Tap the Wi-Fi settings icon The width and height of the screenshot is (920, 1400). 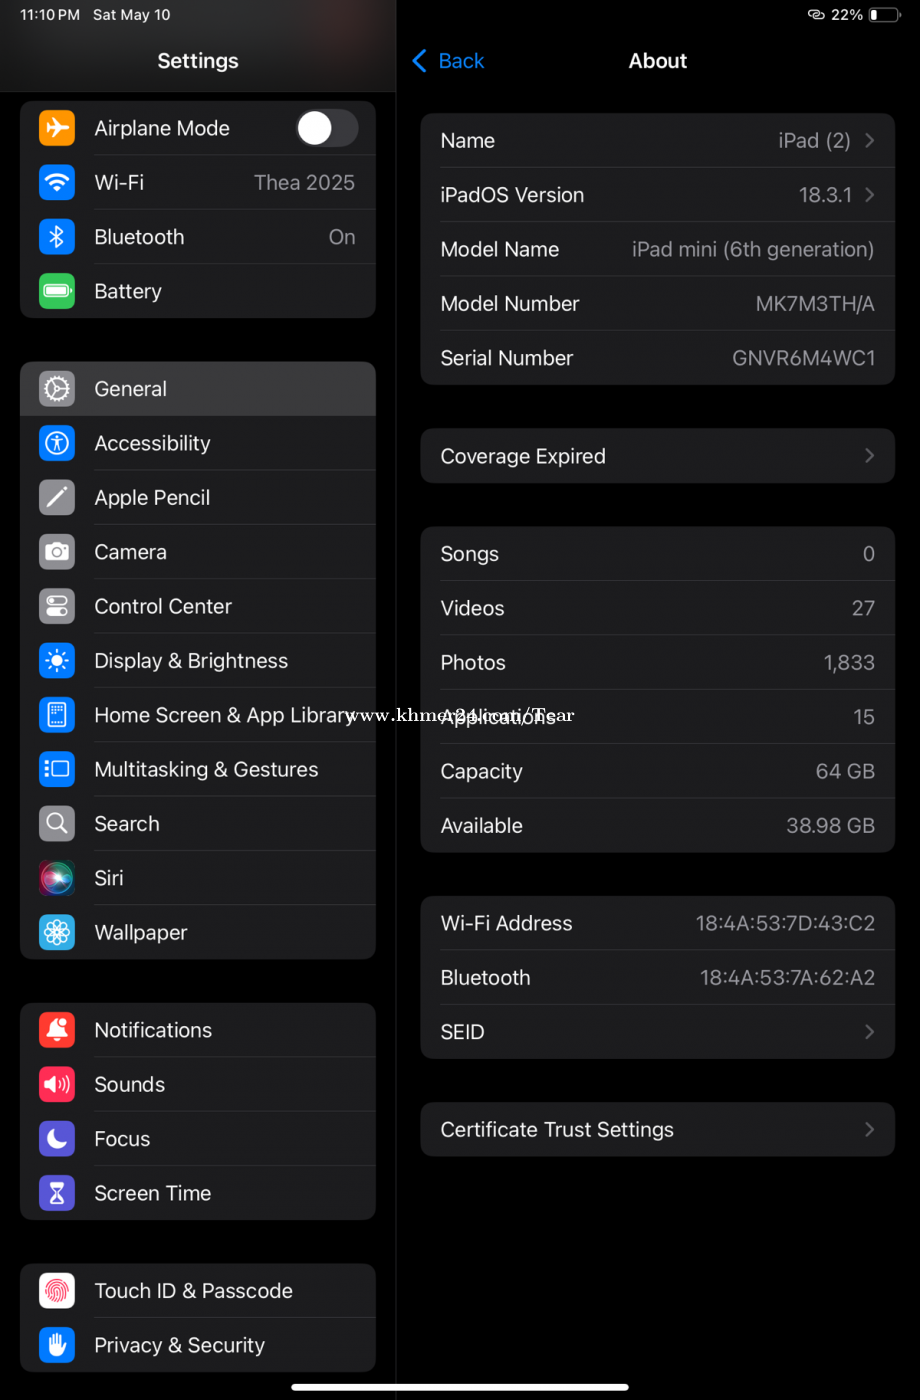point(57,183)
